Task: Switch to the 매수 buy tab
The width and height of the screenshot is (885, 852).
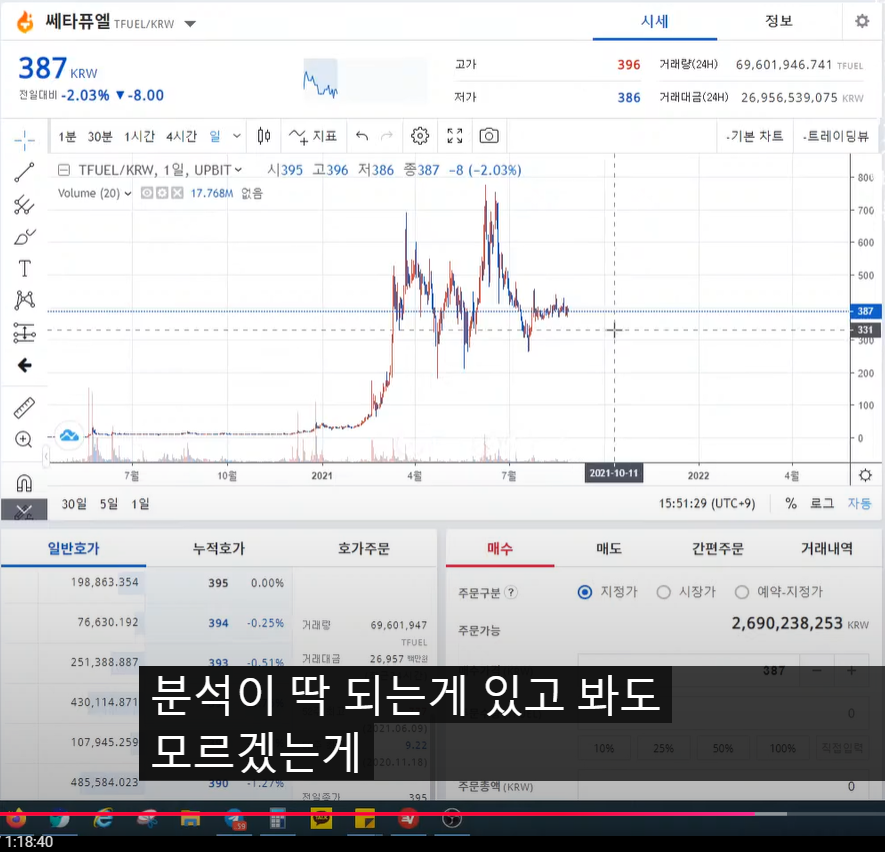Action: 500,548
